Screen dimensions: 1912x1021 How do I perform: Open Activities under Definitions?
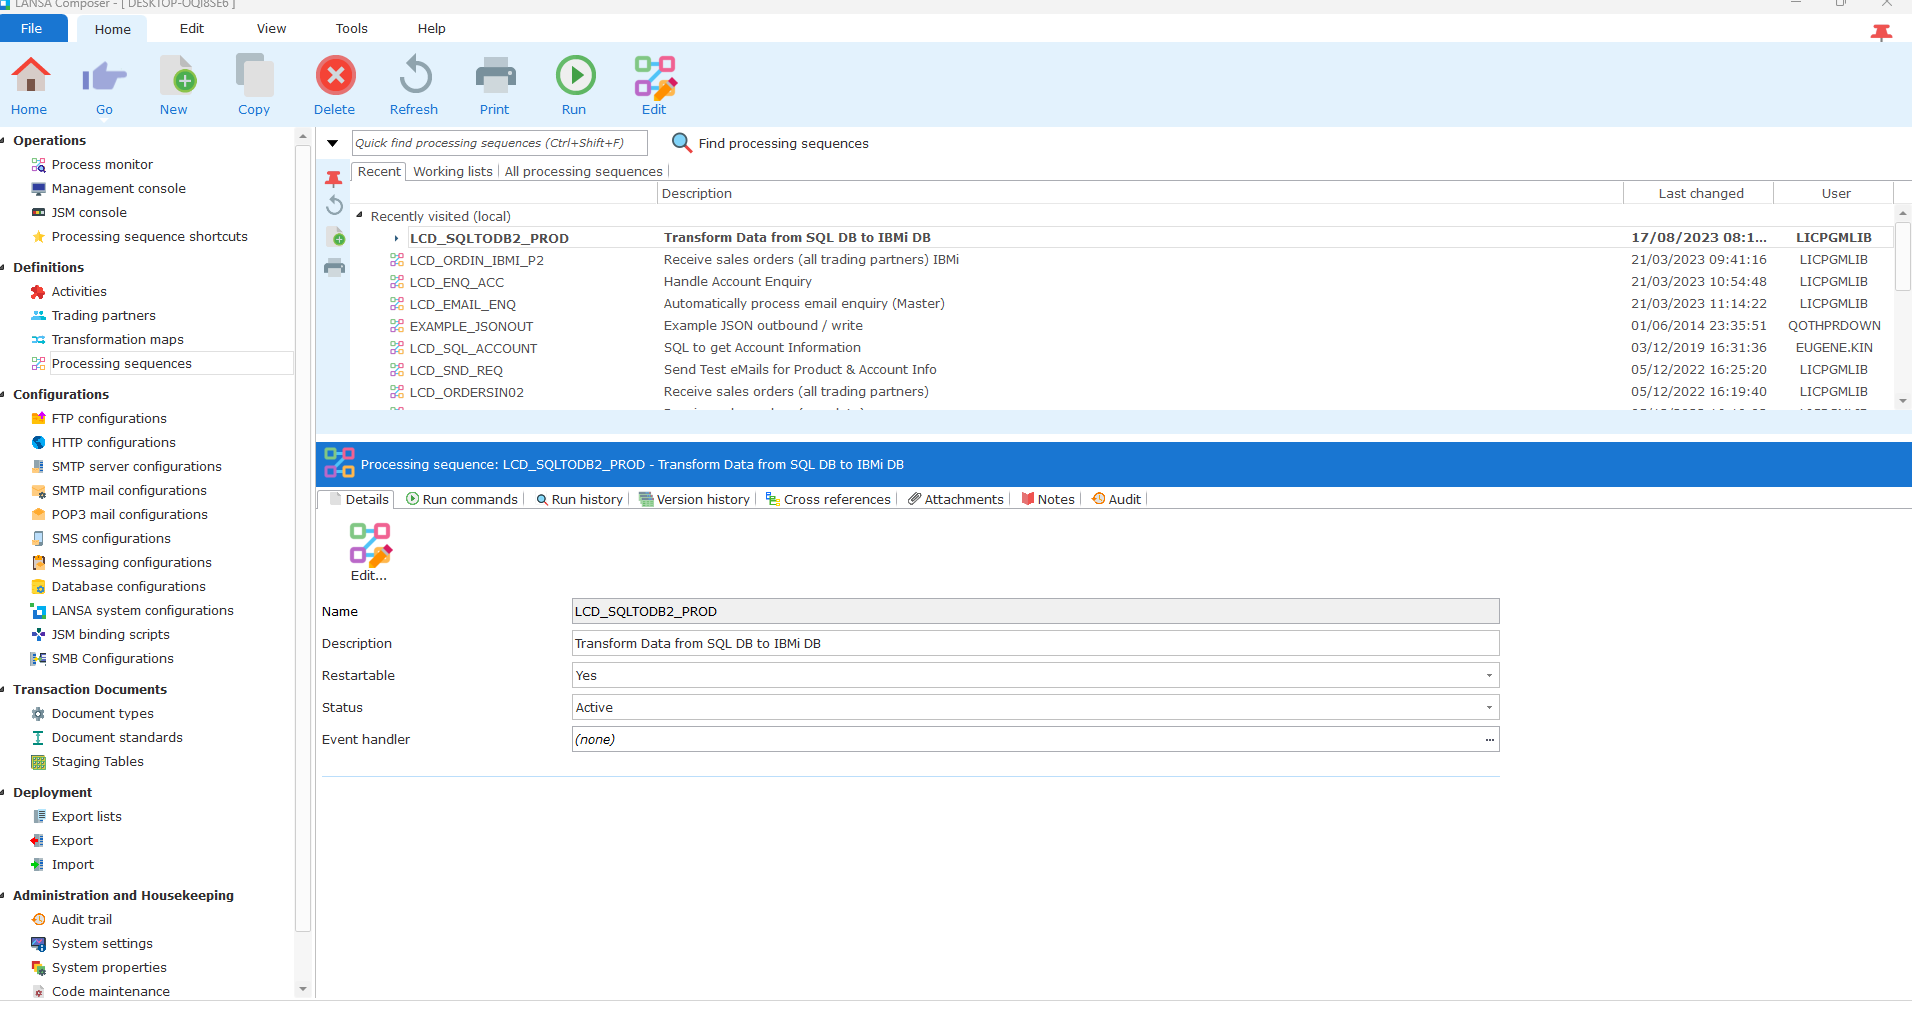[79, 291]
